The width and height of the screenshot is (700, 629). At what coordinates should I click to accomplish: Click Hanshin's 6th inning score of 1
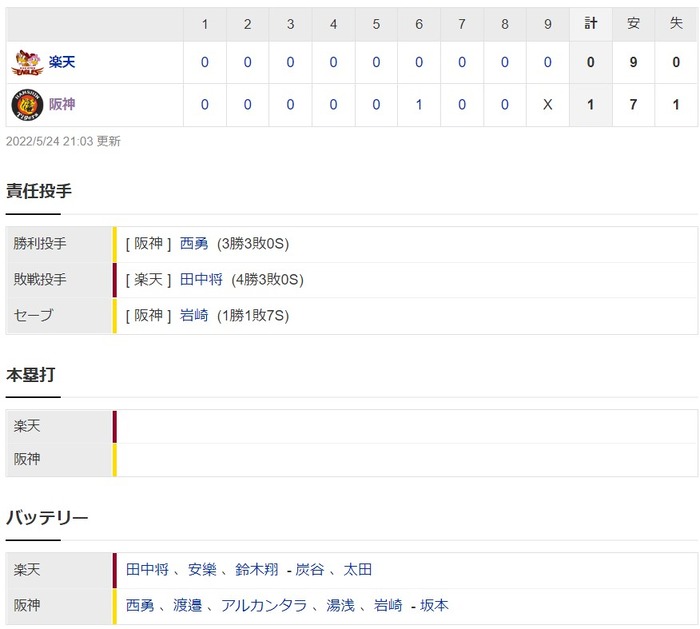tap(419, 105)
